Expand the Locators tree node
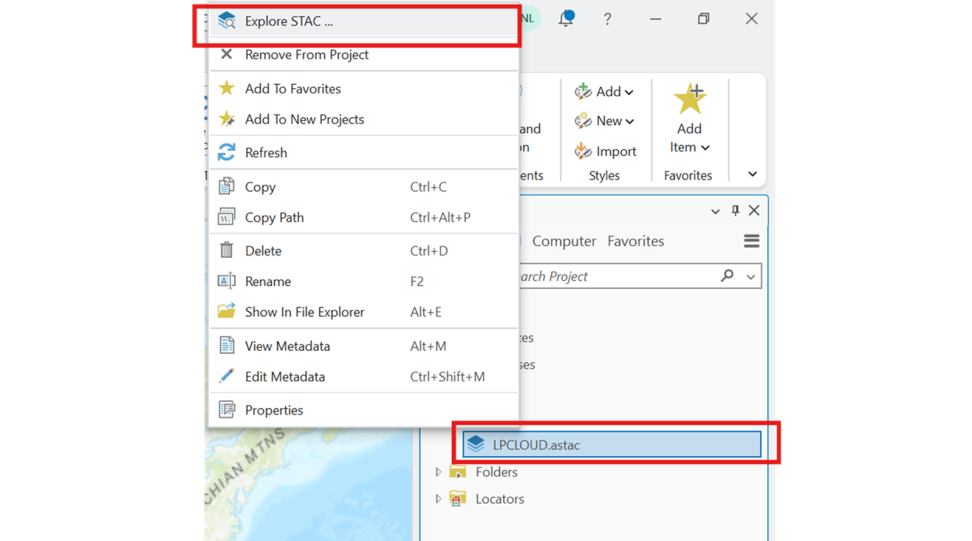The width and height of the screenshot is (972, 541). click(438, 499)
